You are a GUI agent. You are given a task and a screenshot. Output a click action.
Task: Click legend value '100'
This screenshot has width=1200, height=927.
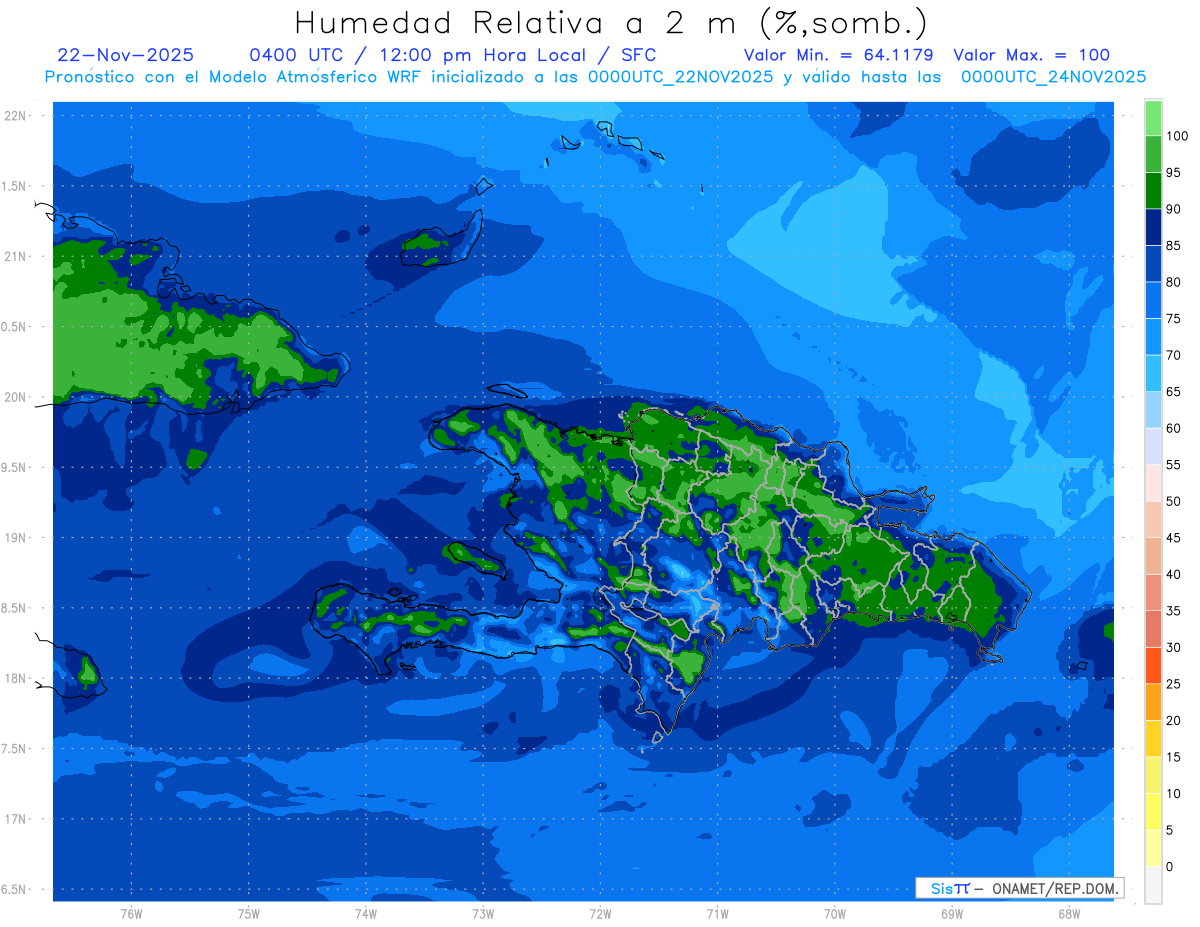[1176, 136]
